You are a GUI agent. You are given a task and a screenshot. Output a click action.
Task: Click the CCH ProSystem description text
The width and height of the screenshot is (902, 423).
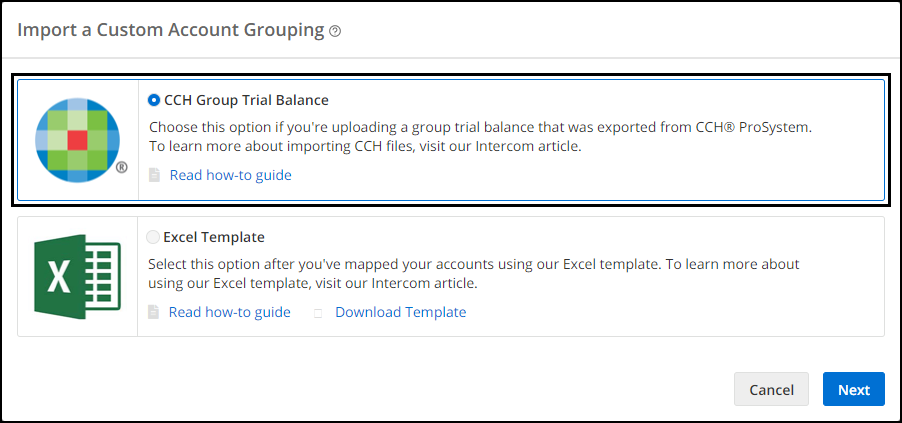click(x=480, y=137)
